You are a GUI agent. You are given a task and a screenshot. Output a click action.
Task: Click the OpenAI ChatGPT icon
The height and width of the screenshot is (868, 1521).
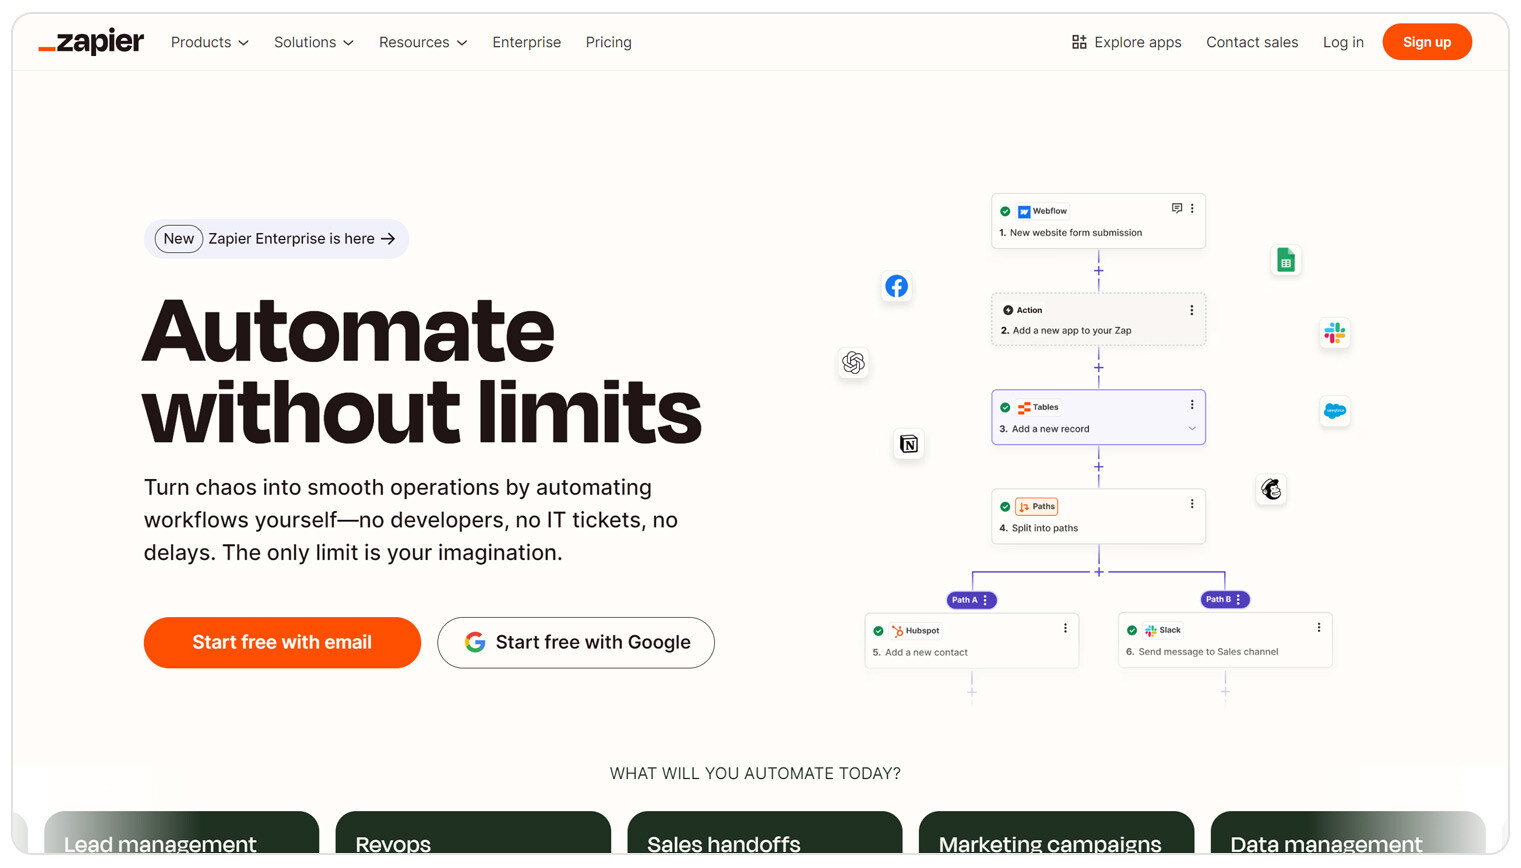[853, 363]
